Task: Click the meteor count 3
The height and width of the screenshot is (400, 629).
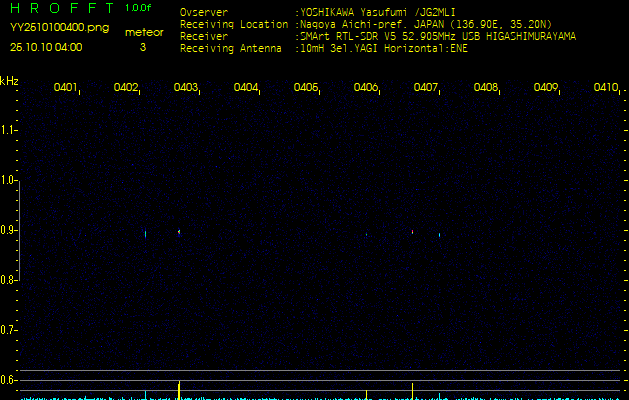Action: (x=143, y=47)
